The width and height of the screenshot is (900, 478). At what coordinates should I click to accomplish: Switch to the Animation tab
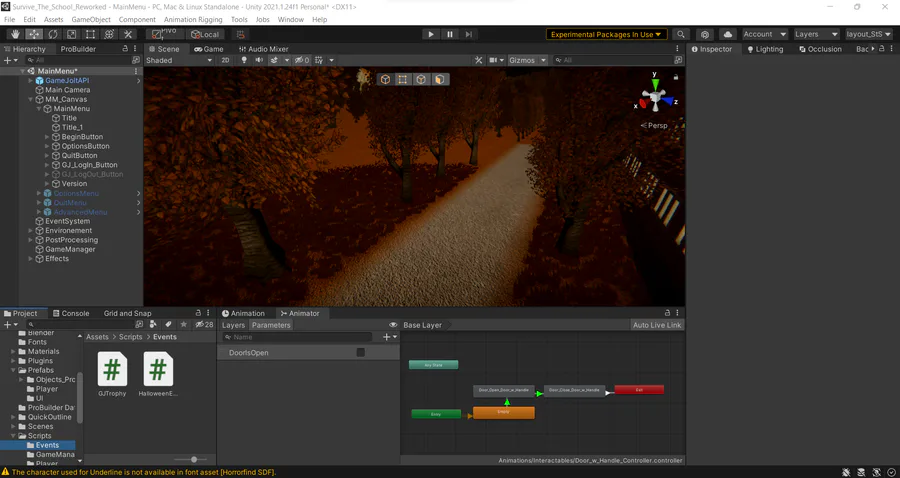(243, 313)
